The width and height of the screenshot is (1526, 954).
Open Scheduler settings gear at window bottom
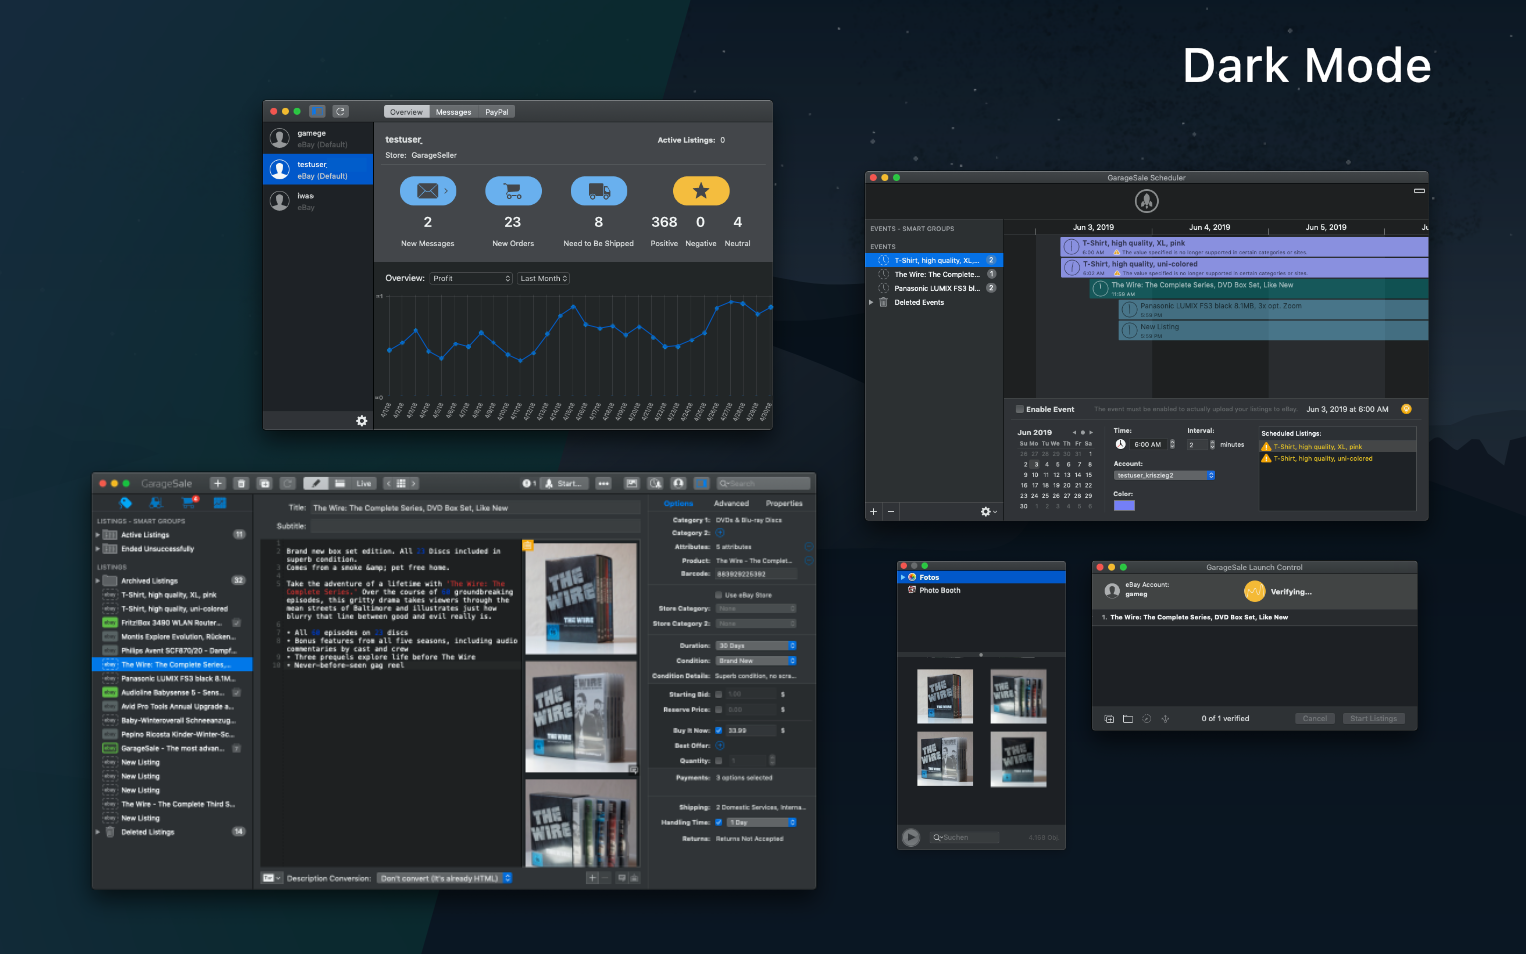986,511
